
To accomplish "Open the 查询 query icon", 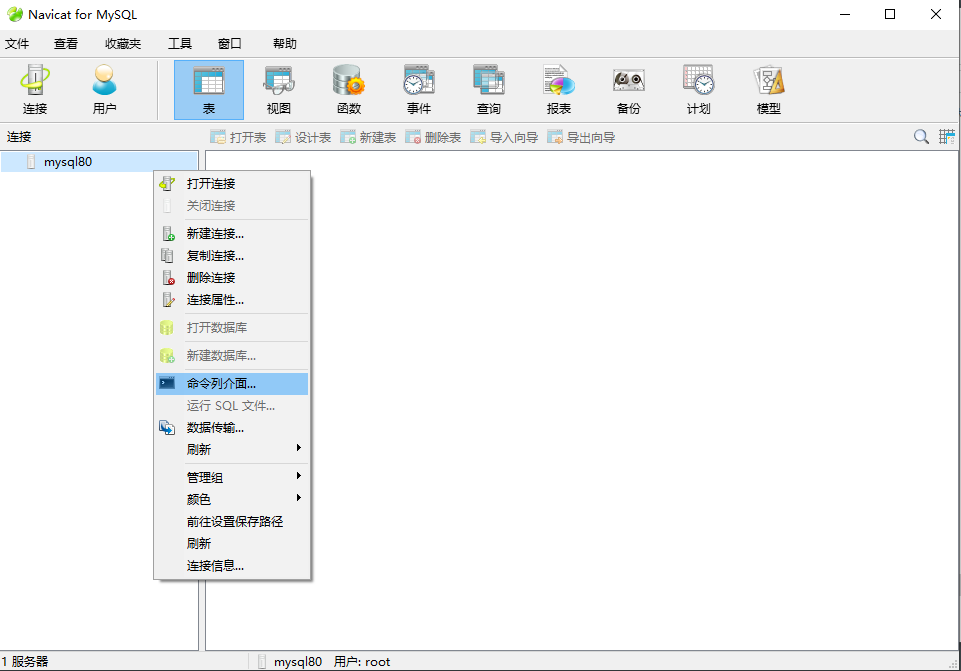I will (488, 89).
